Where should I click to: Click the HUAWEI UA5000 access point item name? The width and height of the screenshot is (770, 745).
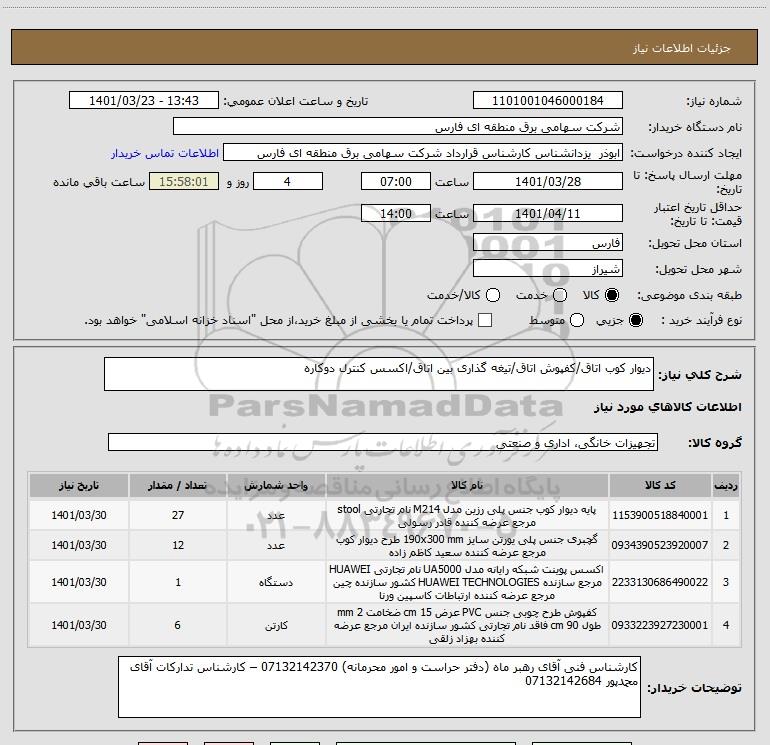(x=467, y=582)
